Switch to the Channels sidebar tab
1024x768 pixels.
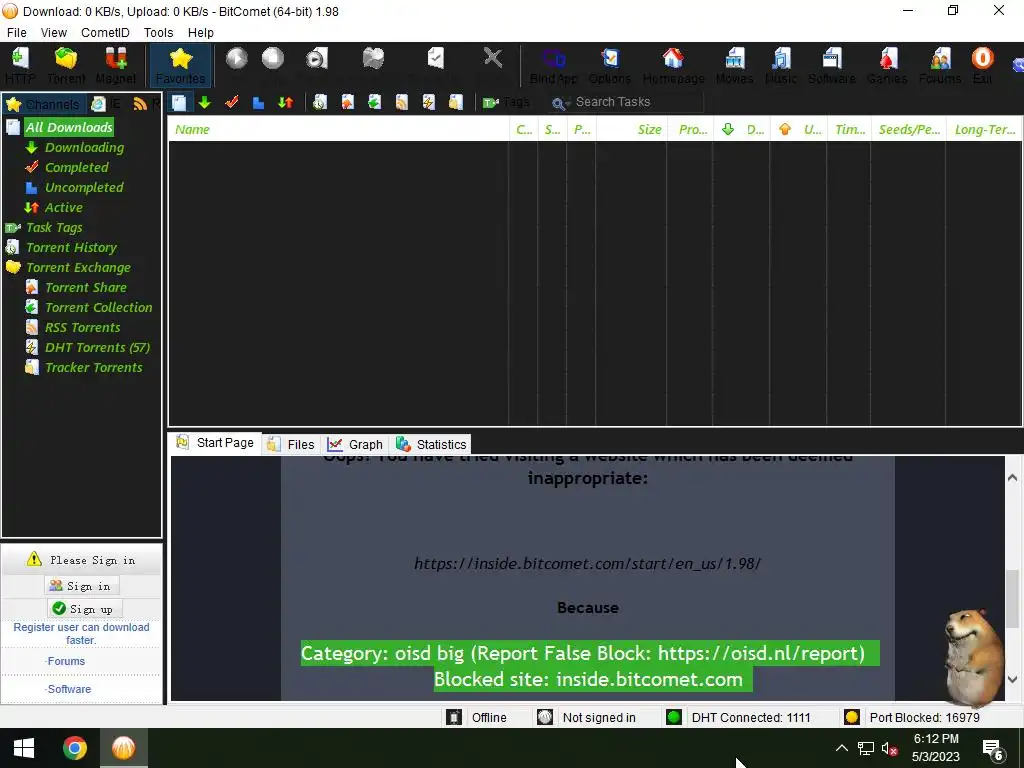coord(43,104)
